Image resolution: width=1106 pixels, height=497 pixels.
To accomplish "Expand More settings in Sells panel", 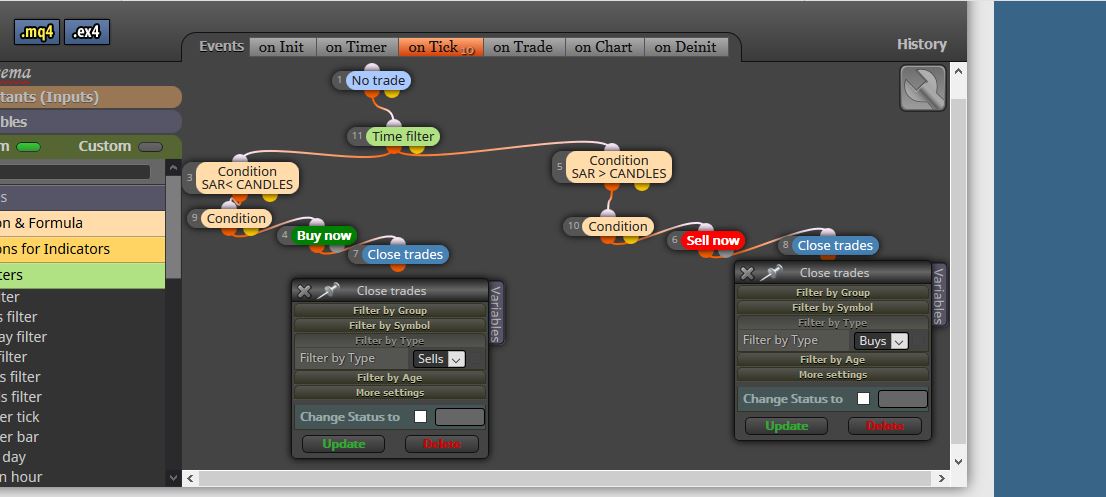I will pos(389,393).
